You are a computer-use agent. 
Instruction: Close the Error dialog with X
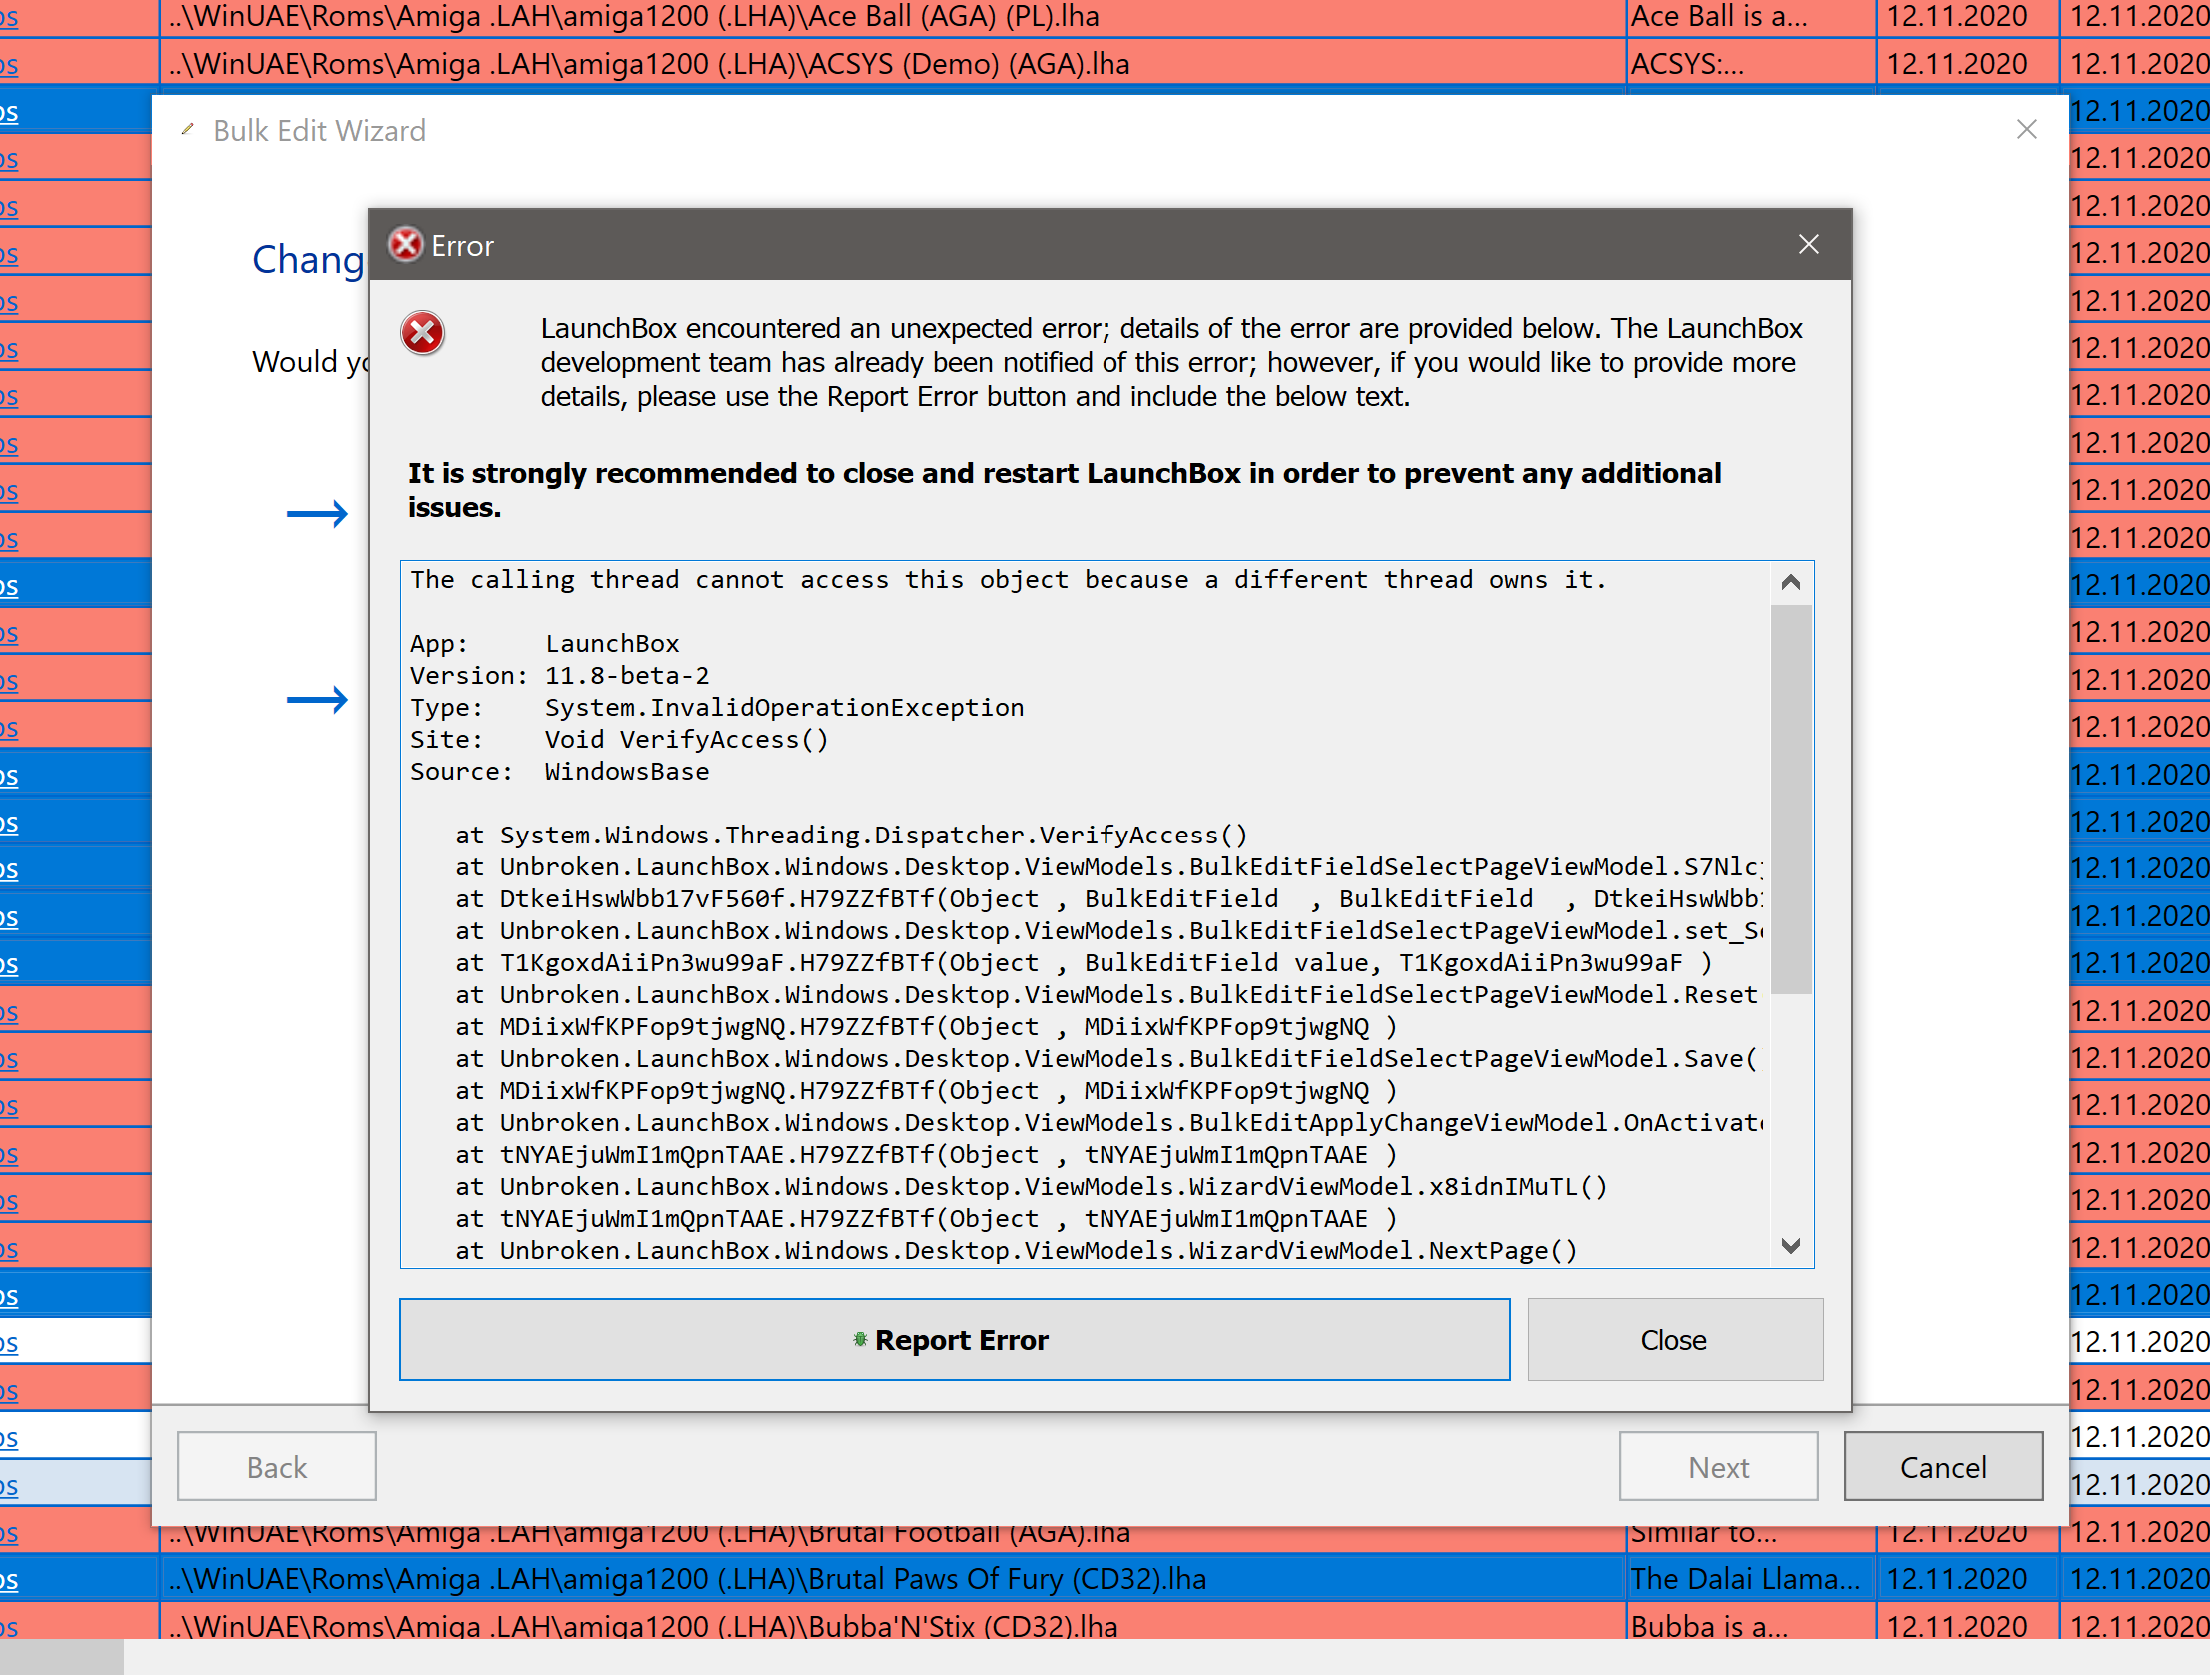(1808, 245)
